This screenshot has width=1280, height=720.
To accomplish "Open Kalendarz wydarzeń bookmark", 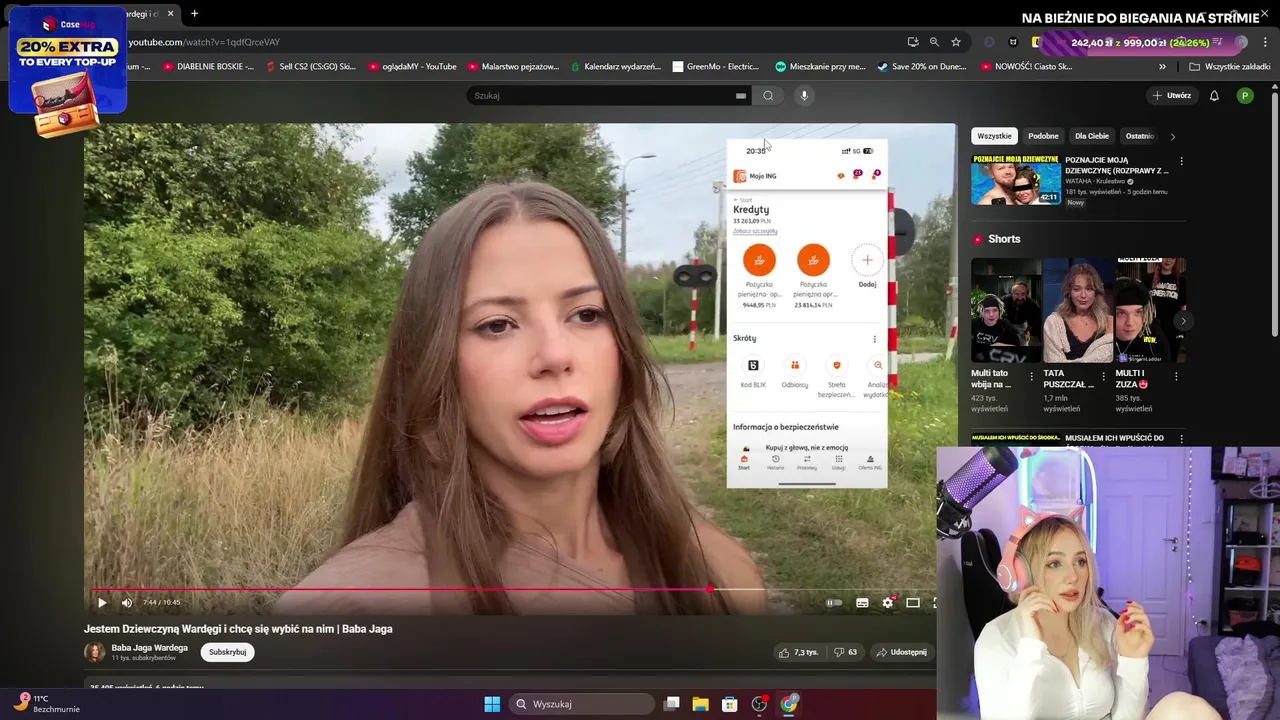I will [616, 67].
